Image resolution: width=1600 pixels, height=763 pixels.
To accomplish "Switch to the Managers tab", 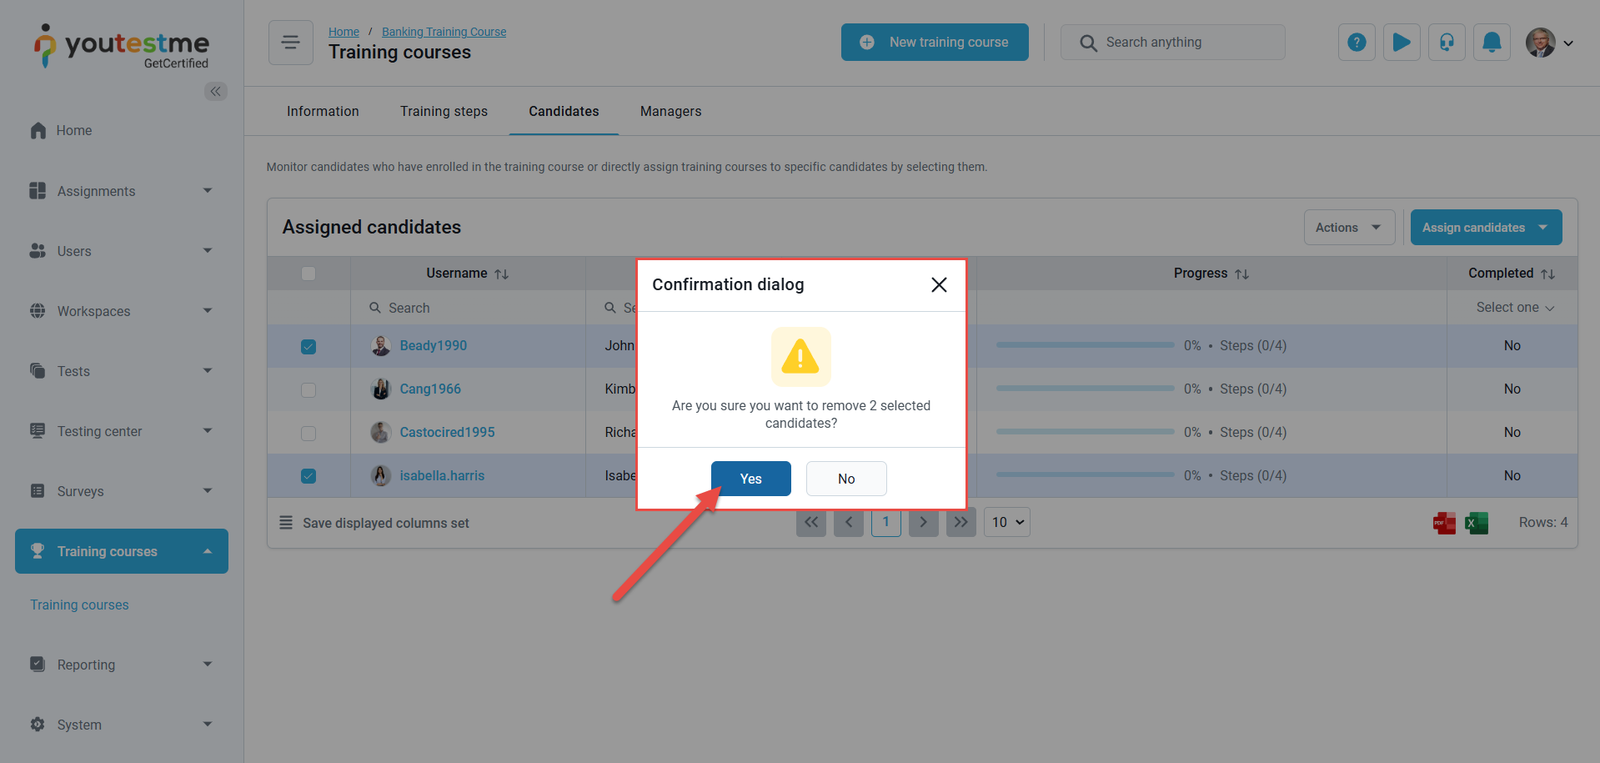I will 671,111.
